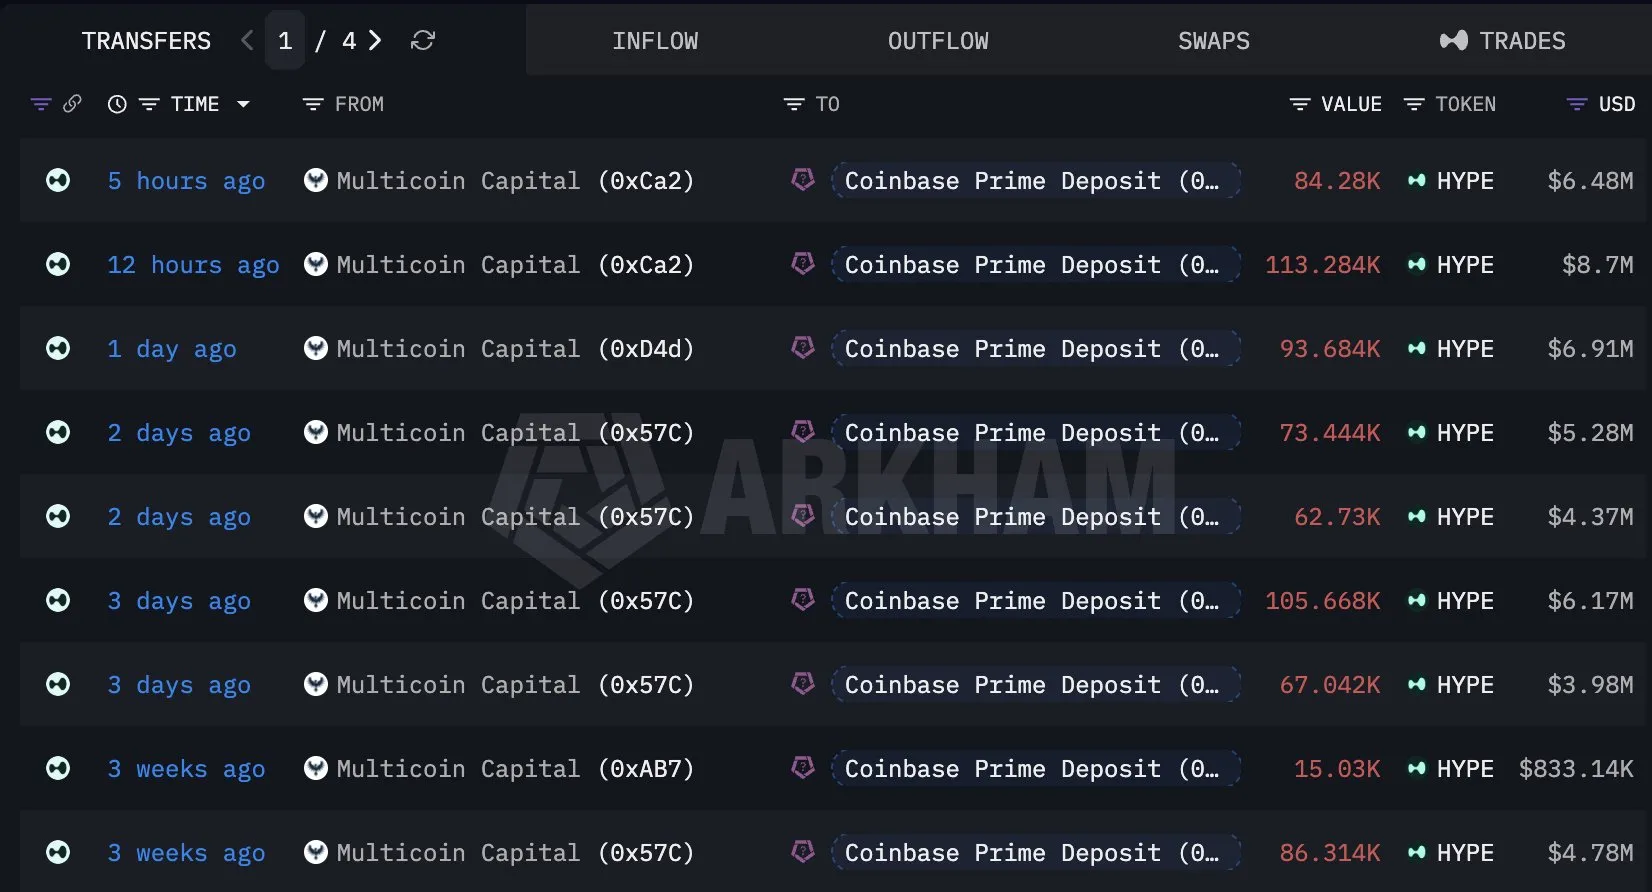Click clock icon next to TIME header

(x=117, y=104)
